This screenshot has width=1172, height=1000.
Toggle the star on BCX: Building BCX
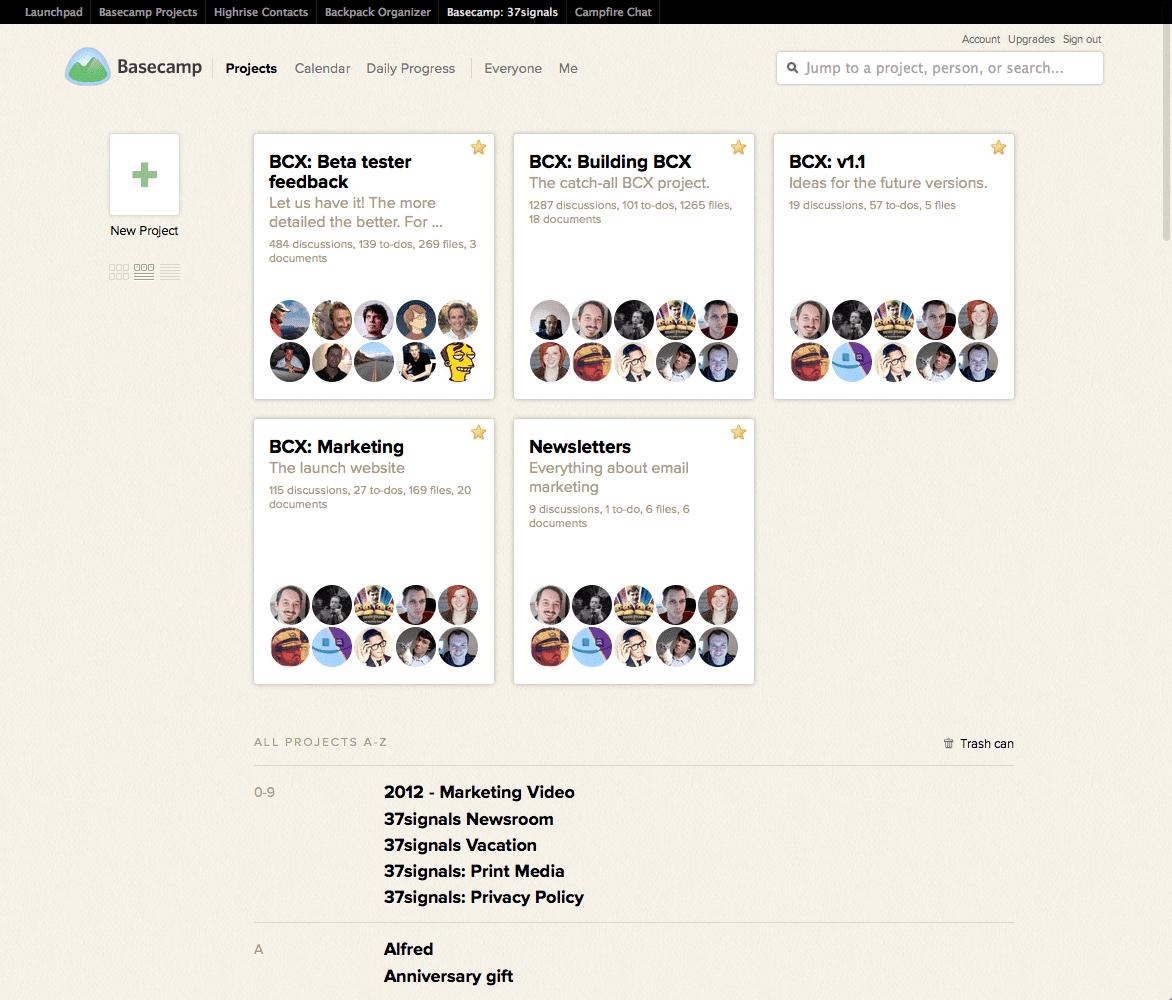738,148
